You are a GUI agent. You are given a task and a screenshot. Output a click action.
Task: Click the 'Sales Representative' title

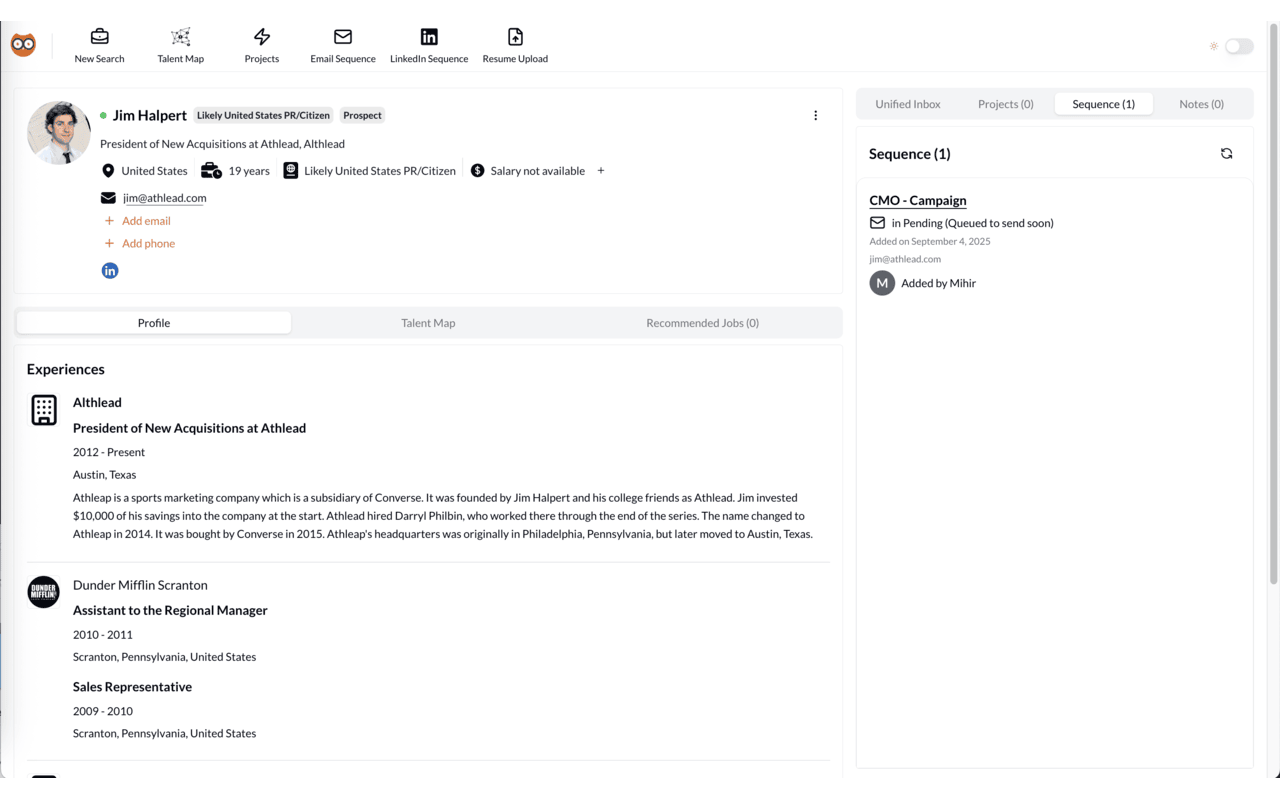132,687
